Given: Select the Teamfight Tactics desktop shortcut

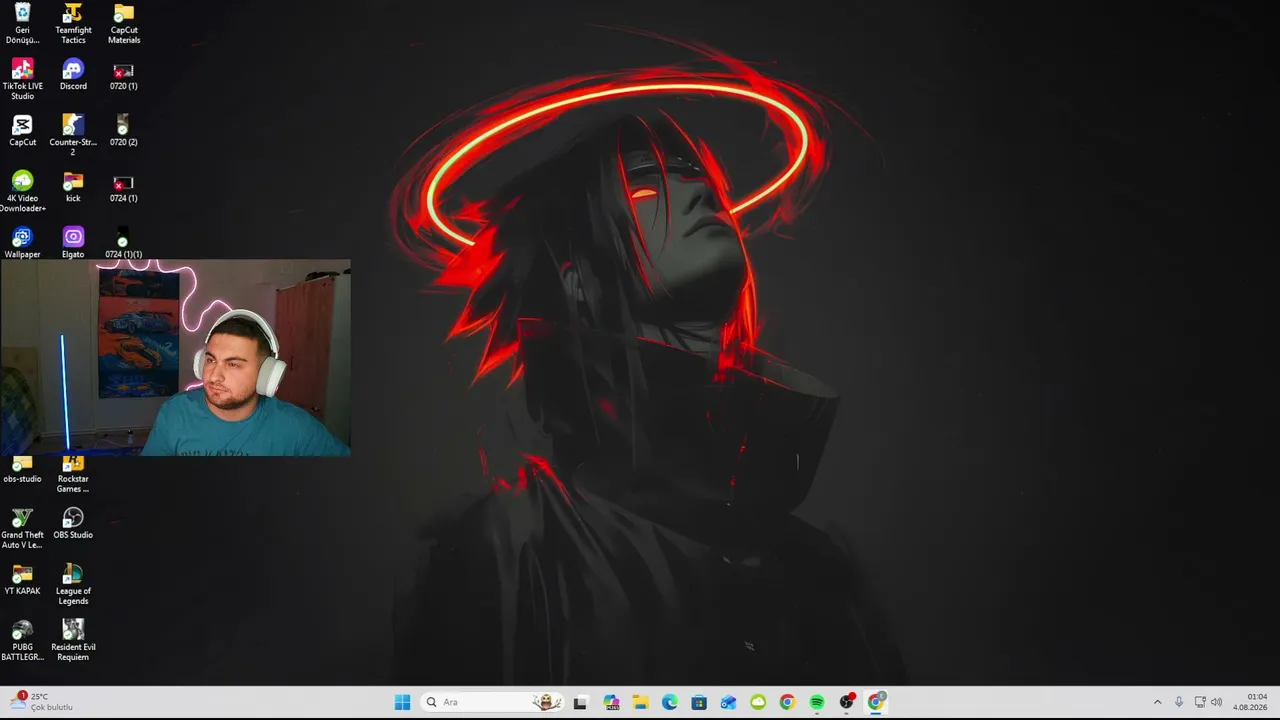Looking at the screenshot, I should click(73, 24).
